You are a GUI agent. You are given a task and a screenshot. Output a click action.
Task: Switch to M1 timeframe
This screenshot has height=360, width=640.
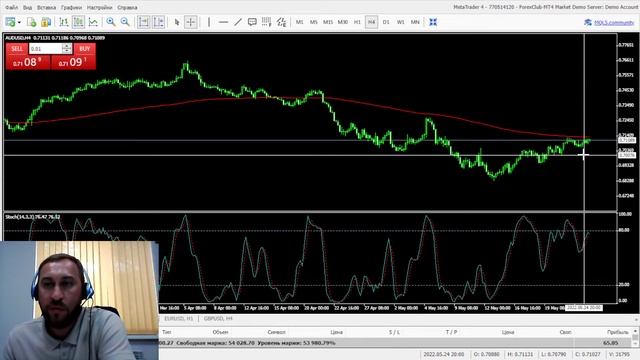300,22
